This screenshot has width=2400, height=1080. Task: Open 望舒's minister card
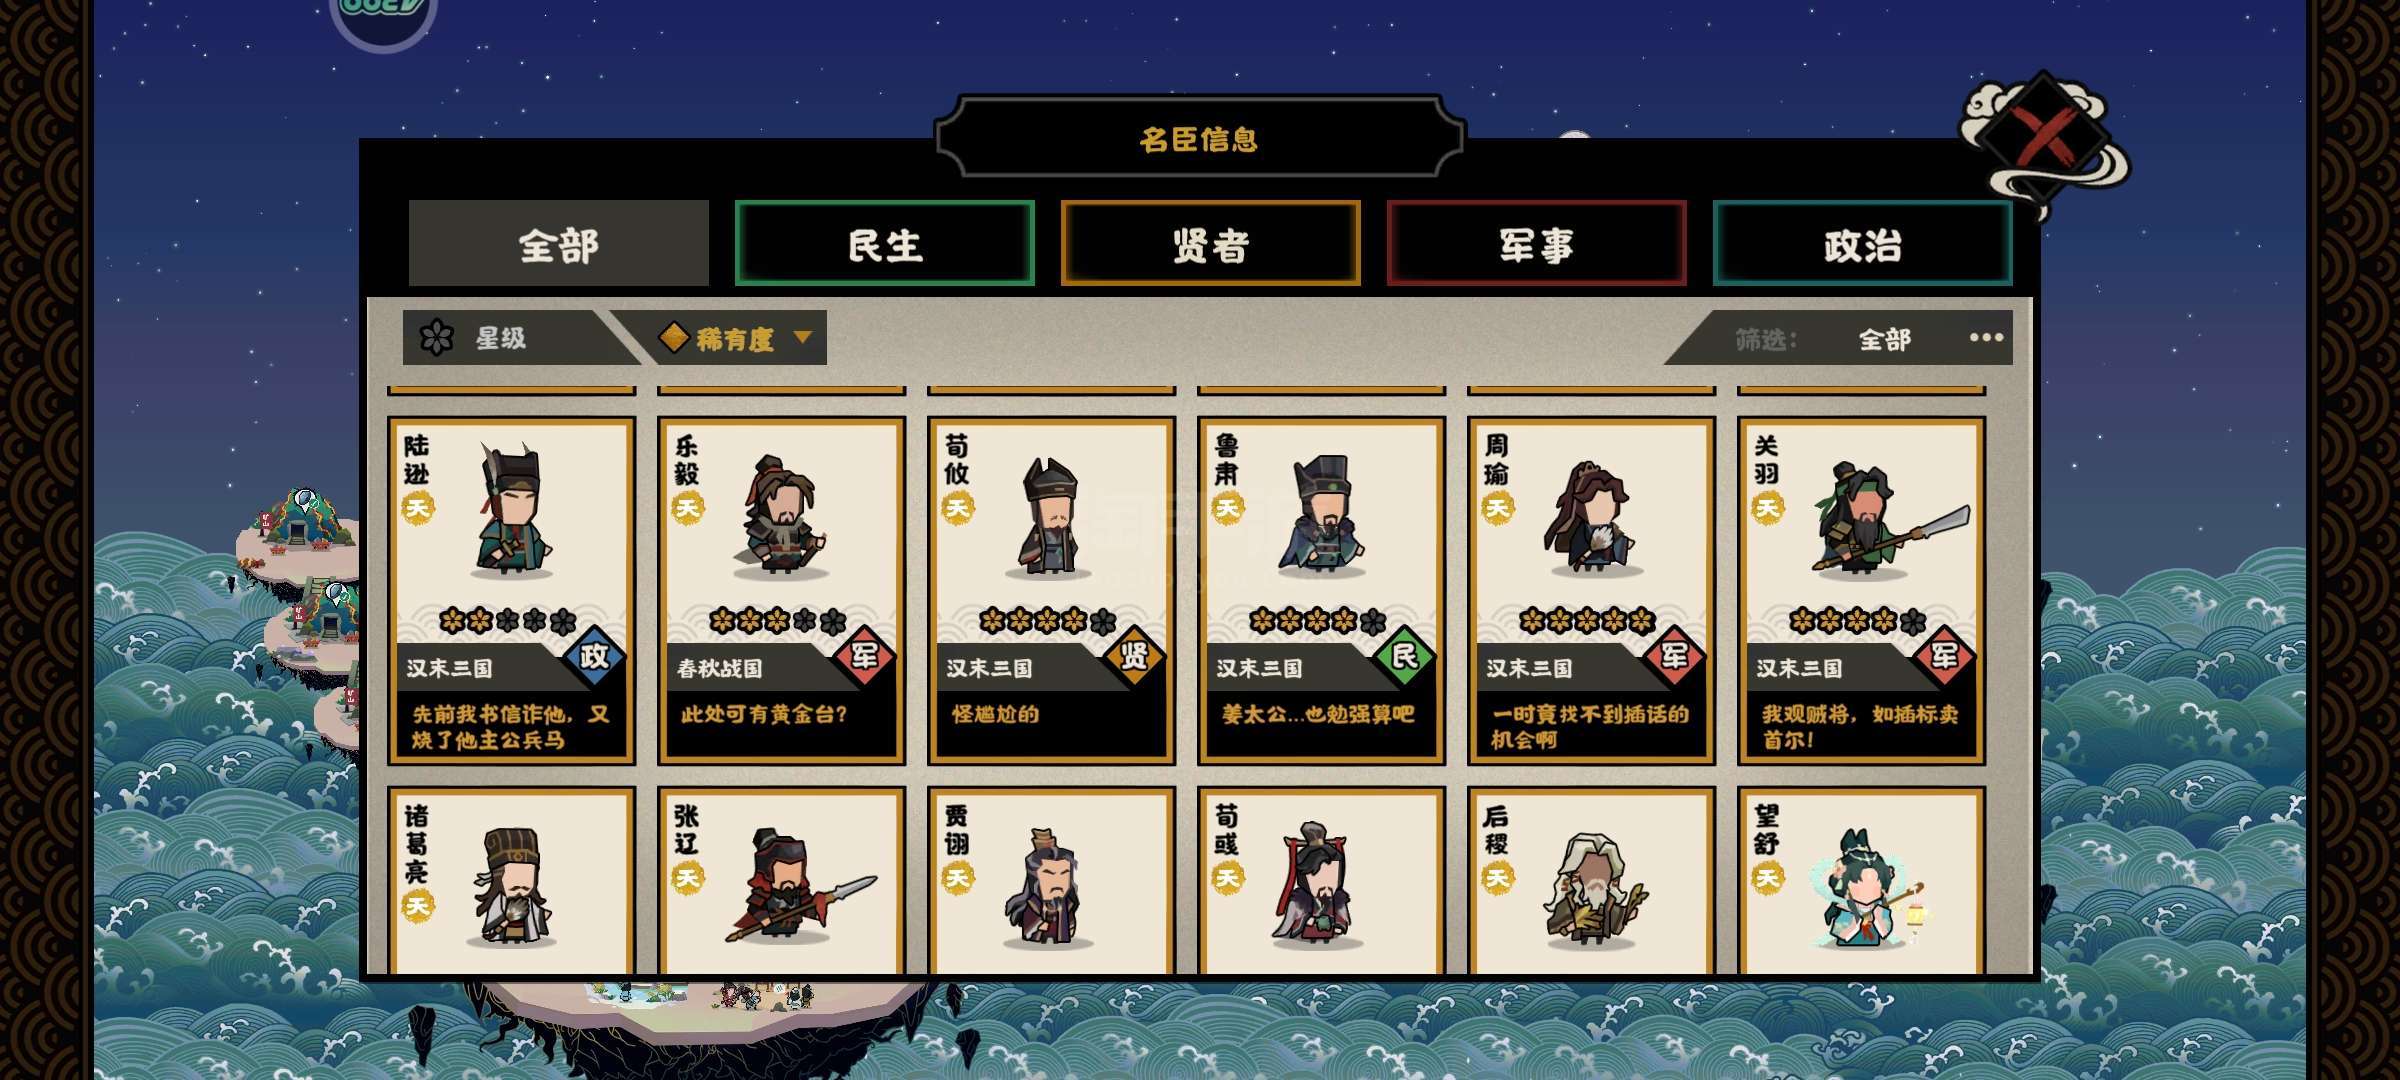1861,881
